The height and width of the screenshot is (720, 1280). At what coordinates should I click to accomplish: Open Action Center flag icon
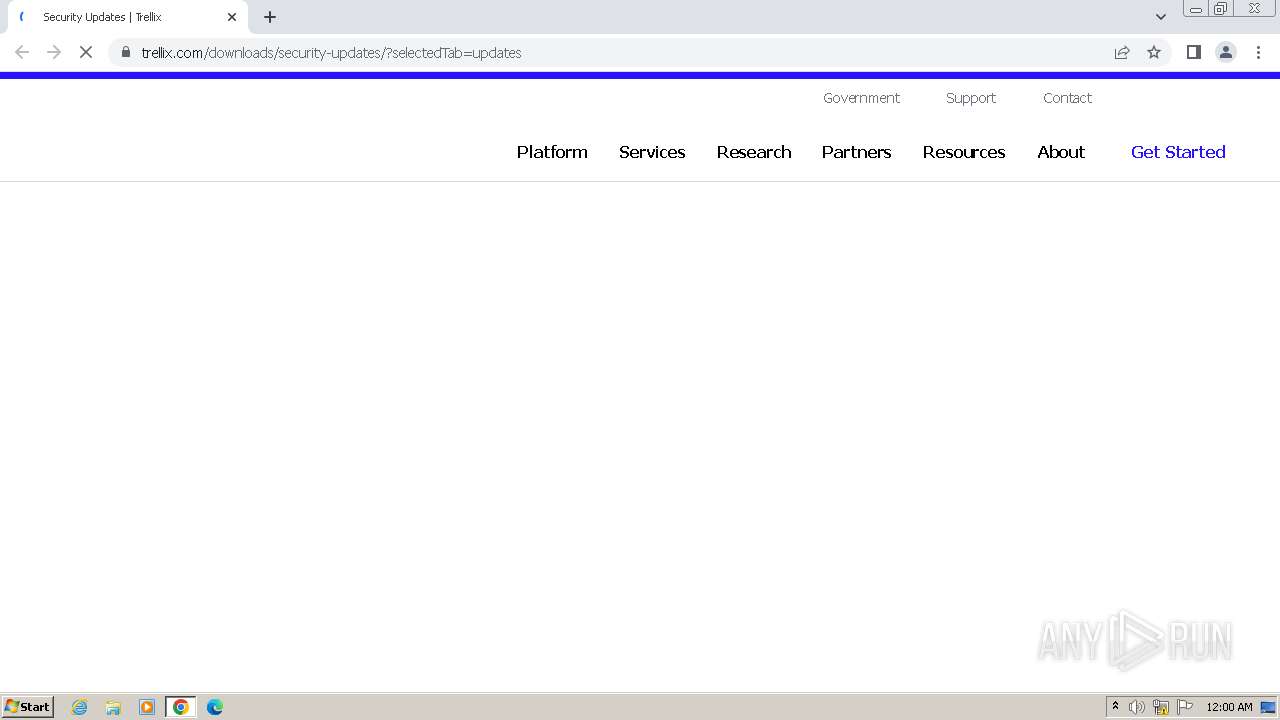click(1185, 707)
